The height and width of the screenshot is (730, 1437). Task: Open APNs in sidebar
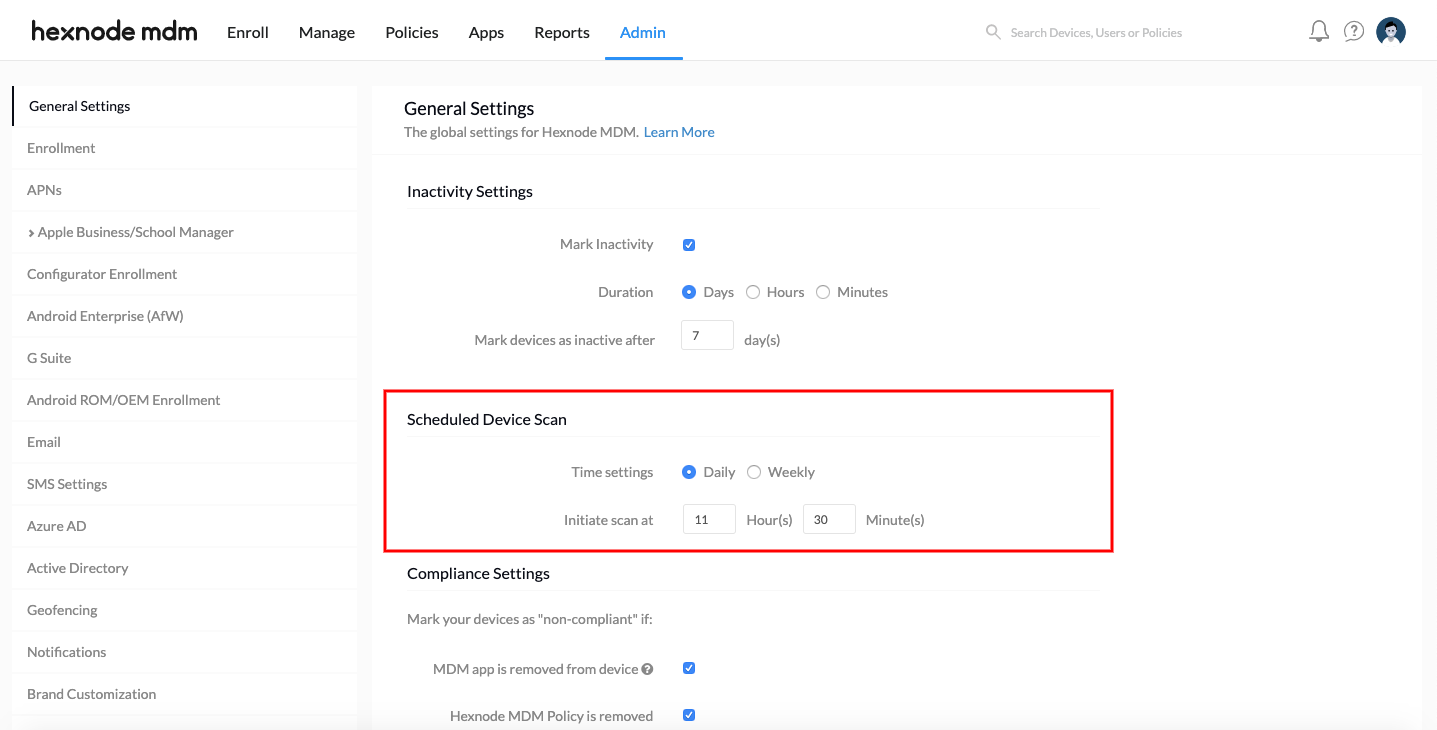184,190
